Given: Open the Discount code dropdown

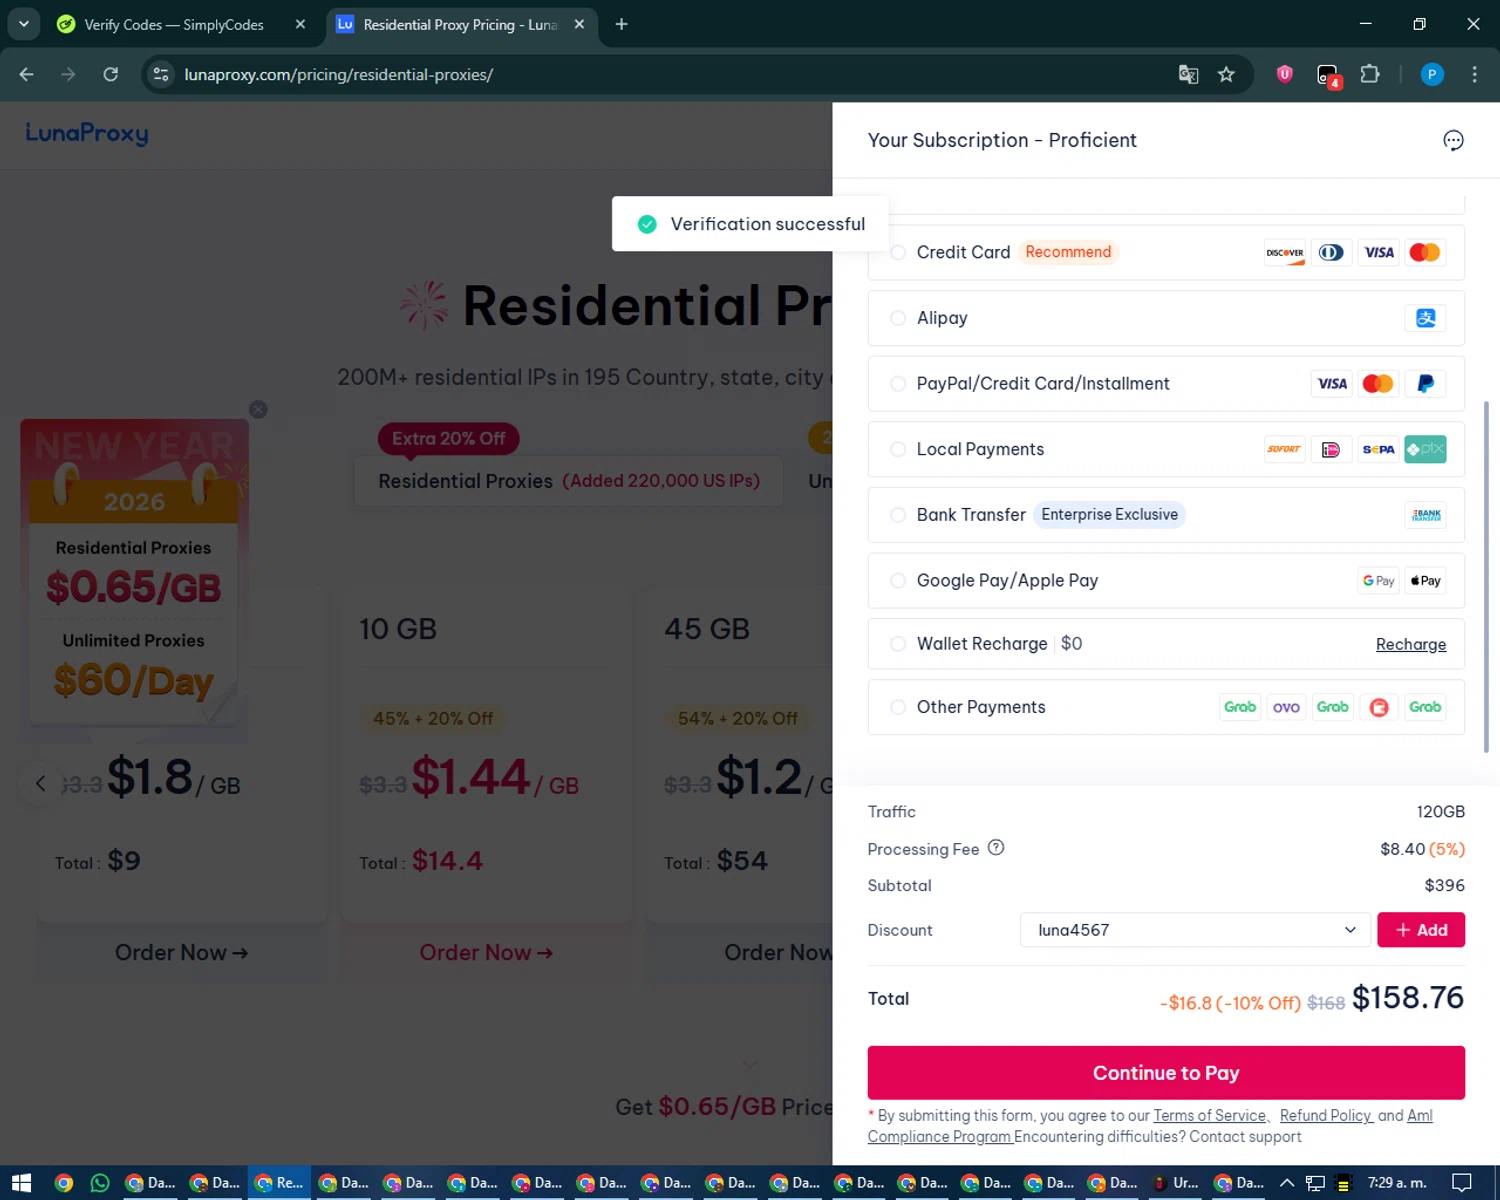Looking at the screenshot, I should 1195,930.
